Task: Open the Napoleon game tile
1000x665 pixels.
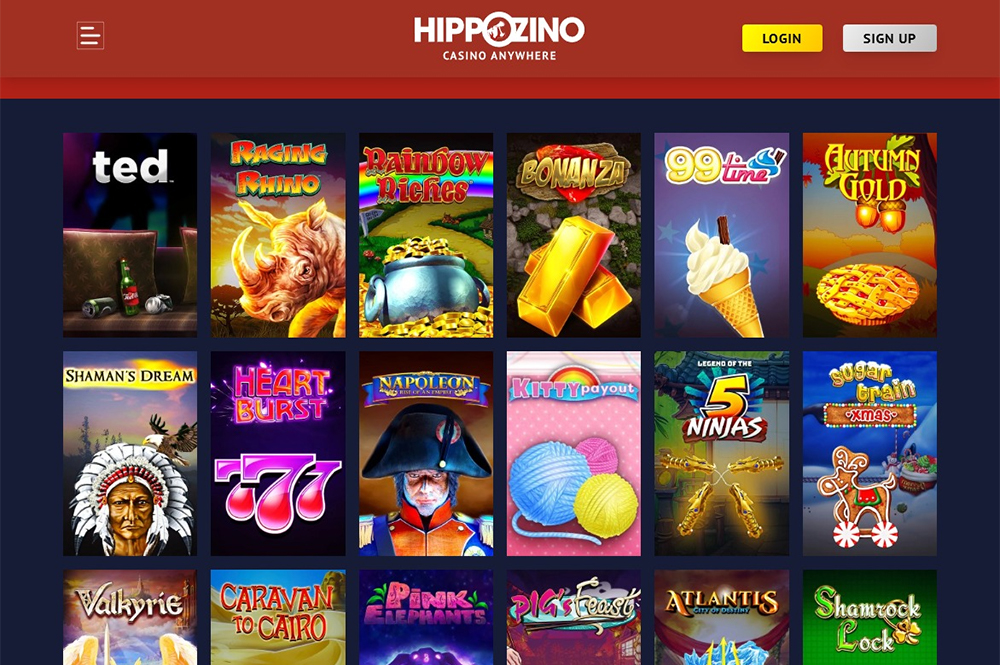Action: (x=426, y=453)
